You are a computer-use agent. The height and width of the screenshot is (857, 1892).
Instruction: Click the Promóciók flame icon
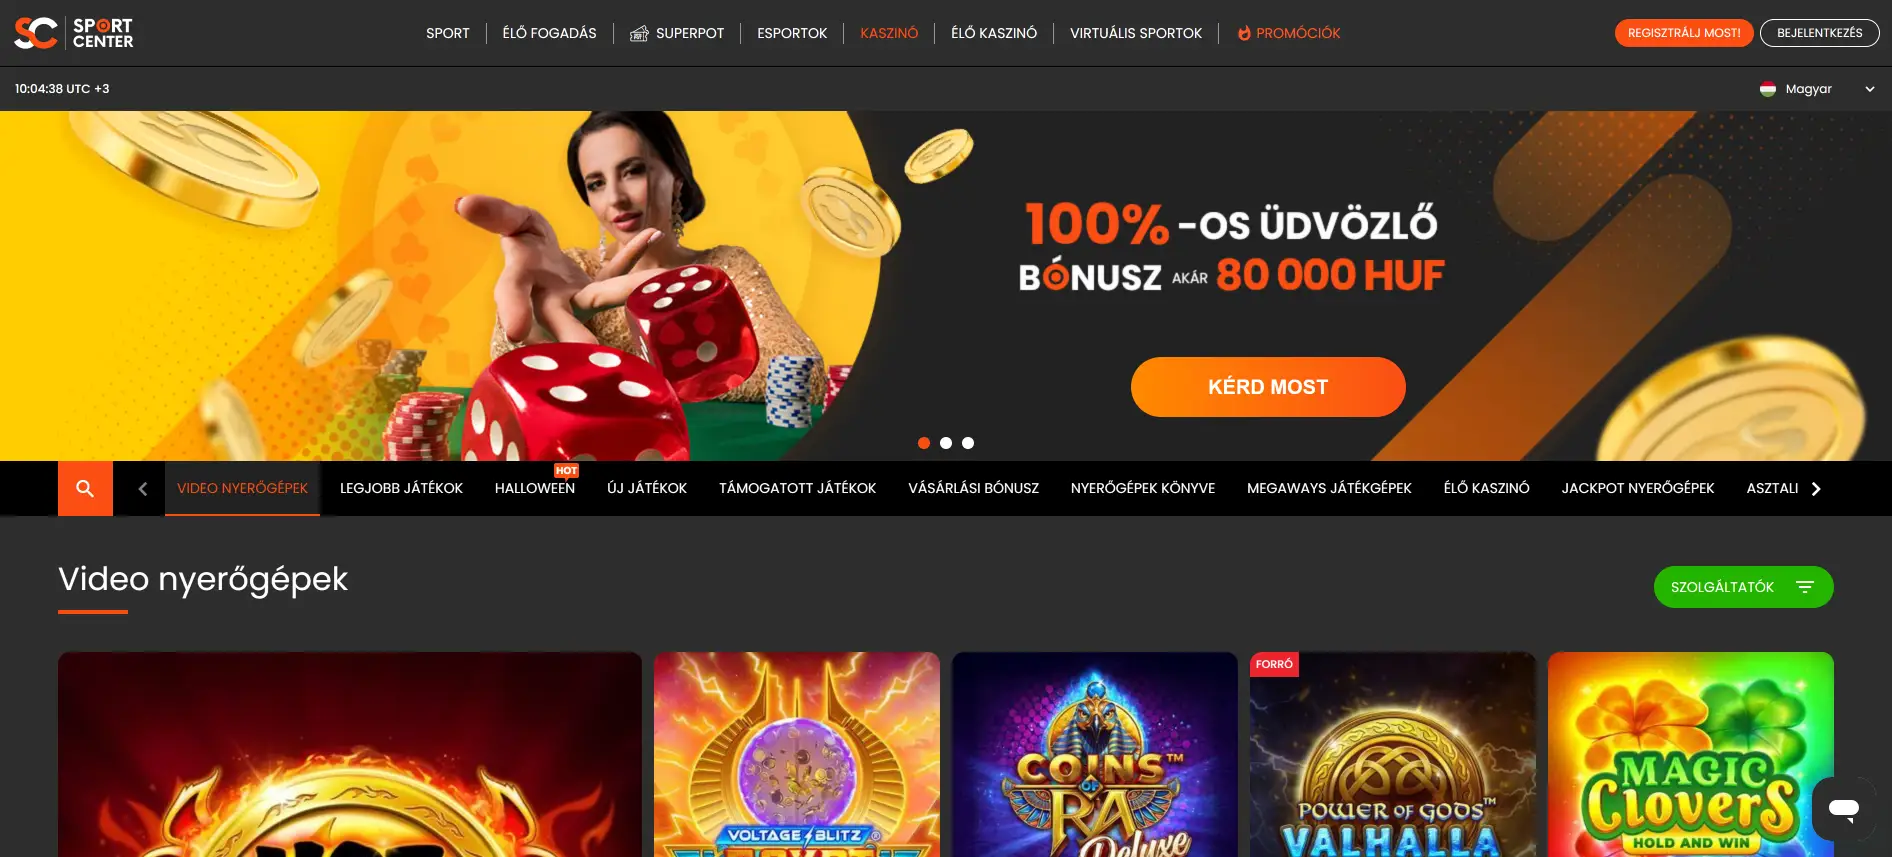pyautogui.click(x=1244, y=33)
